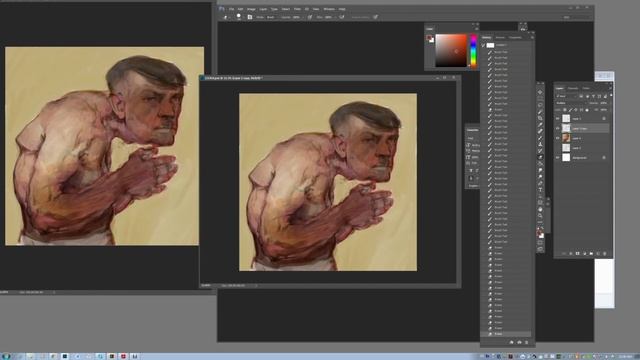The image size is (640, 360).
Task: Select the Horizontal Type tool
Action: click(540, 189)
